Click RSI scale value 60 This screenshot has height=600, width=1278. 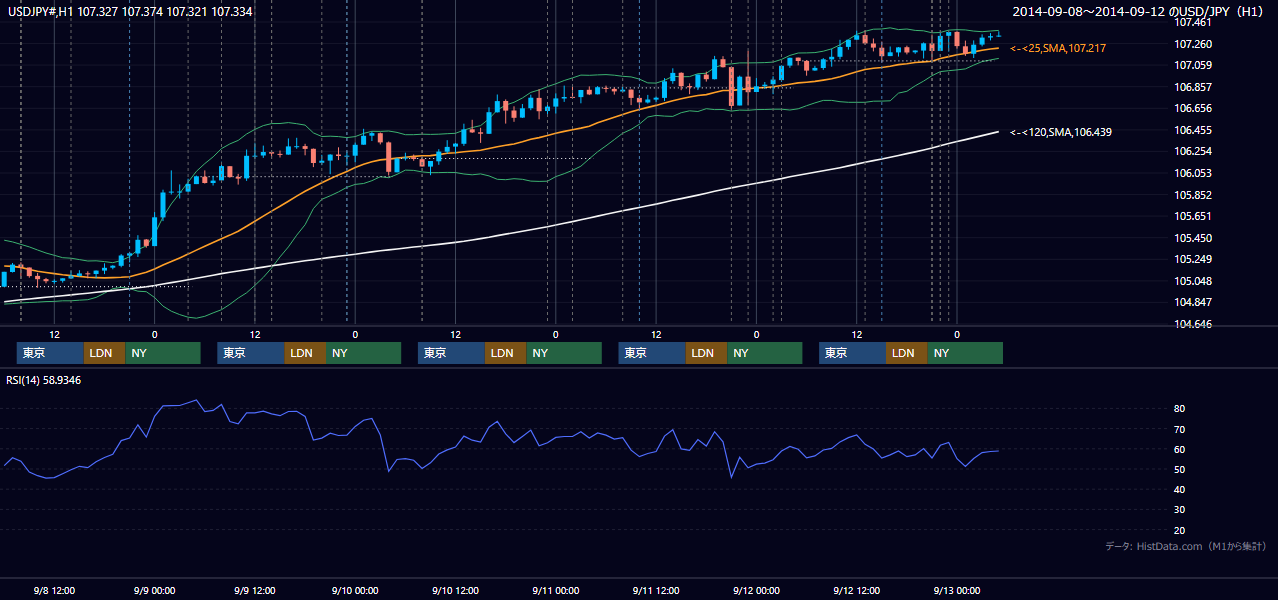coord(1180,449)
